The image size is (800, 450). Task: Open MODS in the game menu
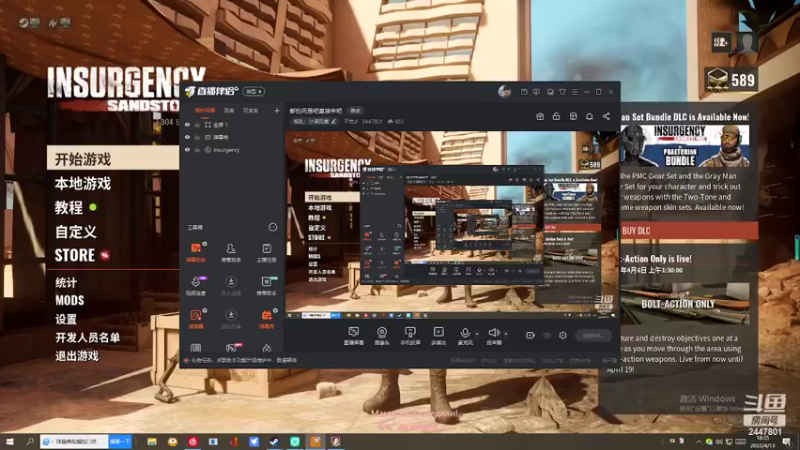point(69,300)
